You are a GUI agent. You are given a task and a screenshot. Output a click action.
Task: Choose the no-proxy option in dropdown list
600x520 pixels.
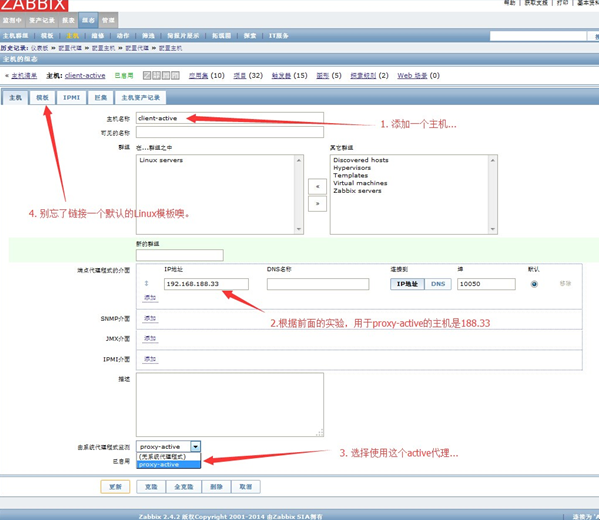coord(168,457)
